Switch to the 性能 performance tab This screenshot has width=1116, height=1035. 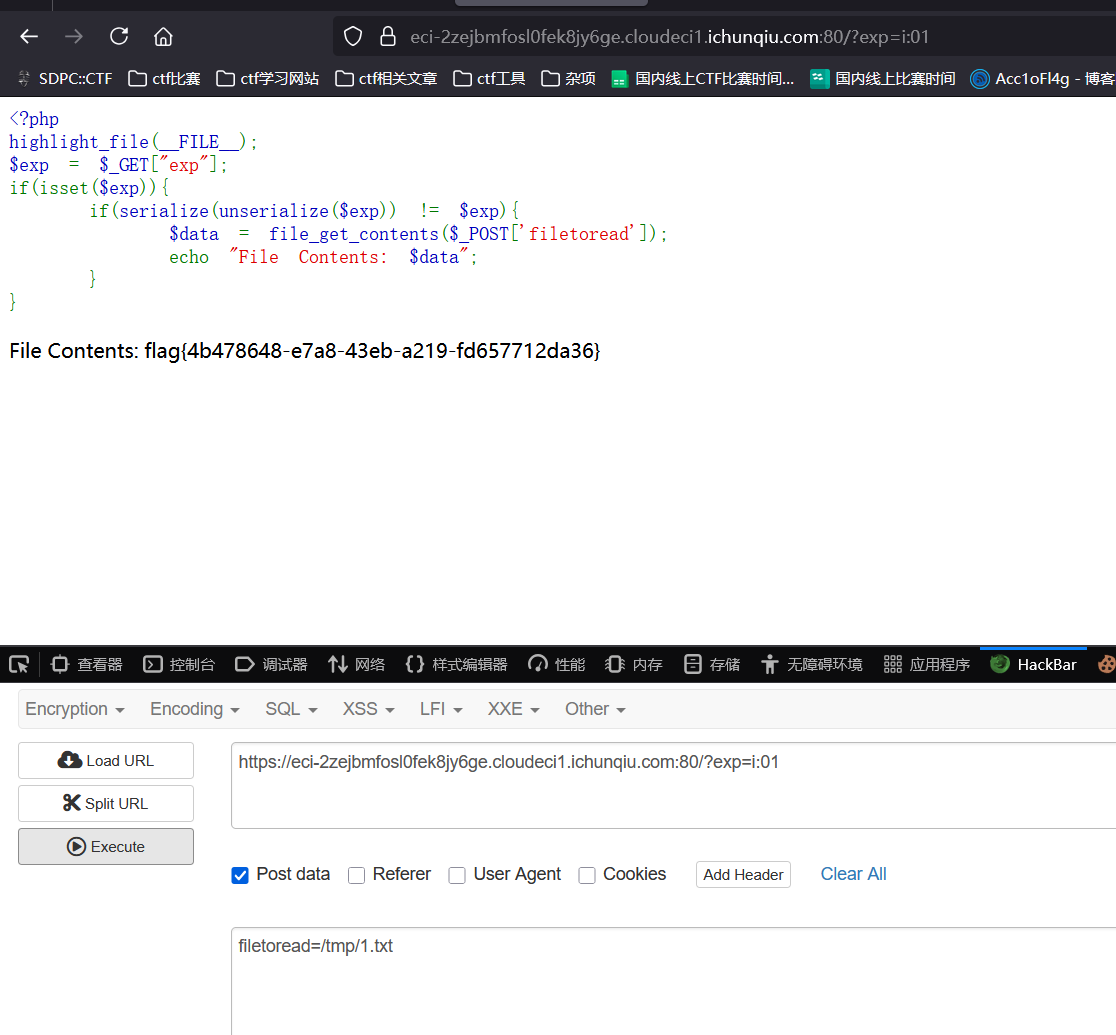557,664
